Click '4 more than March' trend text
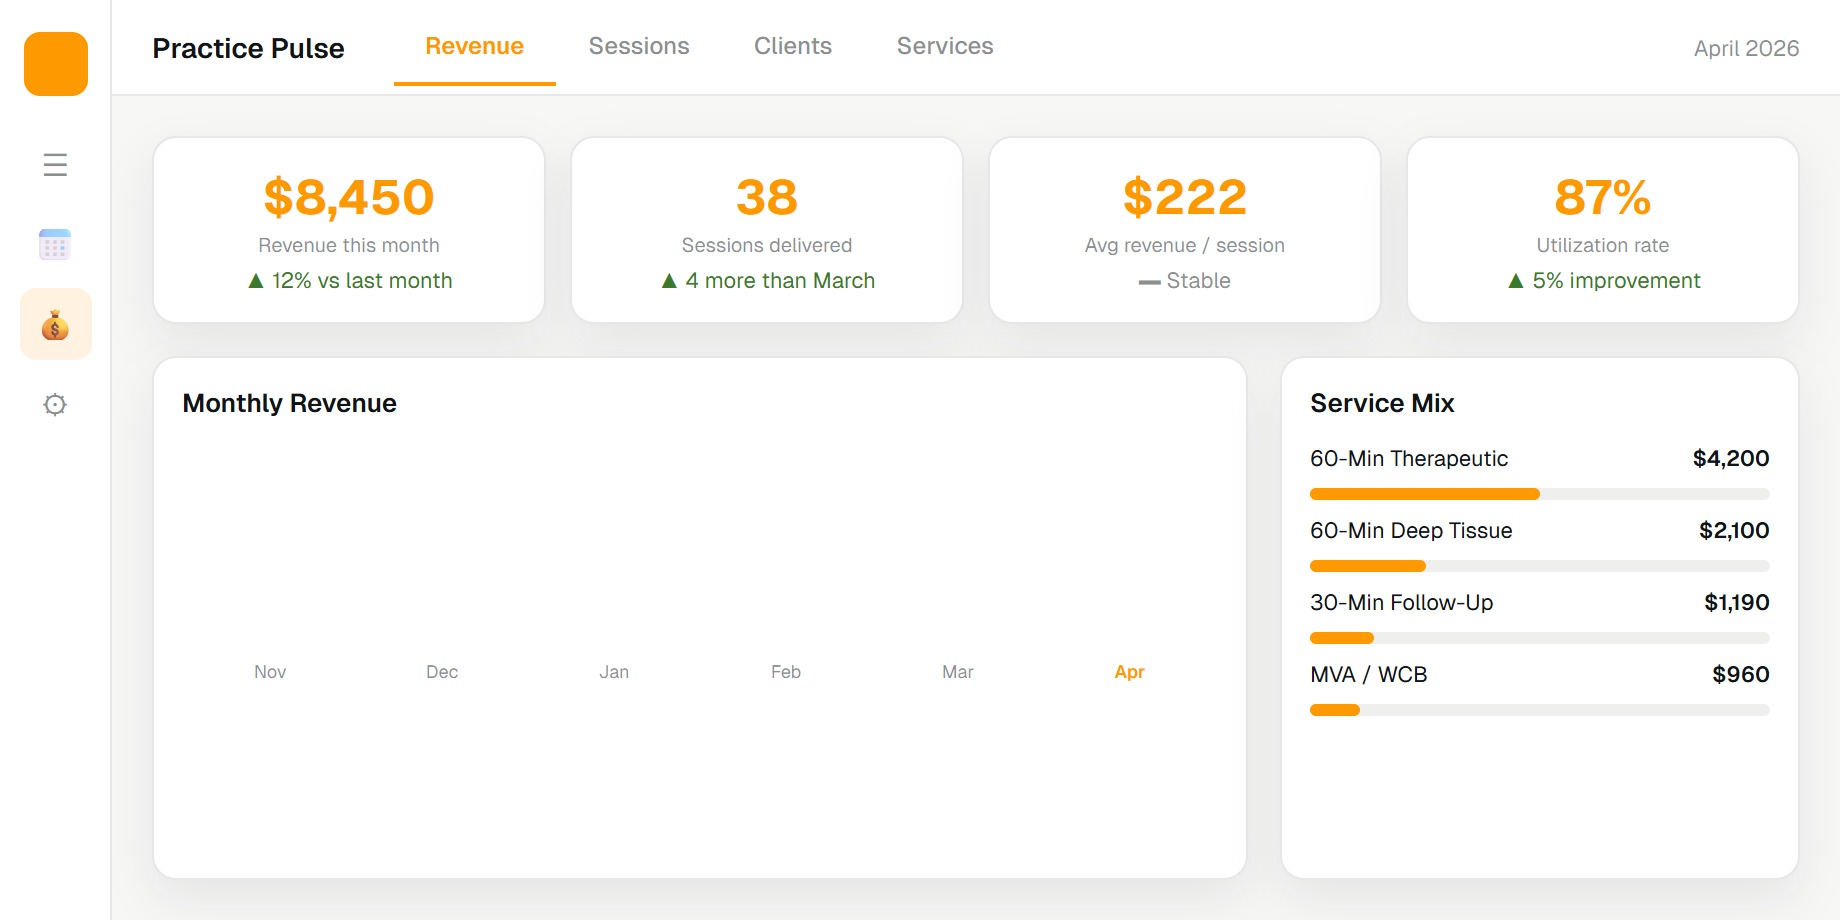This screenshot has height=920, width=1840. 768,281
